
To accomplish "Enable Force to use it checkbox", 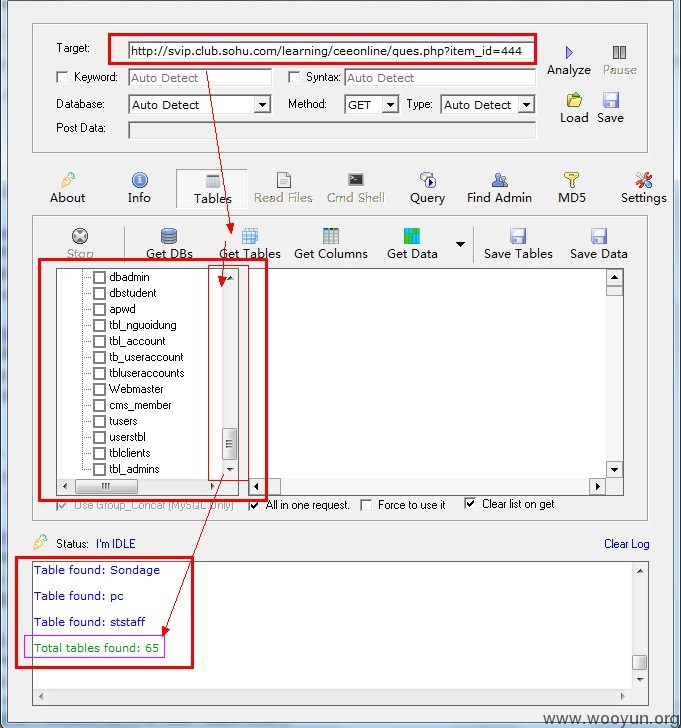I will [366, 505].
